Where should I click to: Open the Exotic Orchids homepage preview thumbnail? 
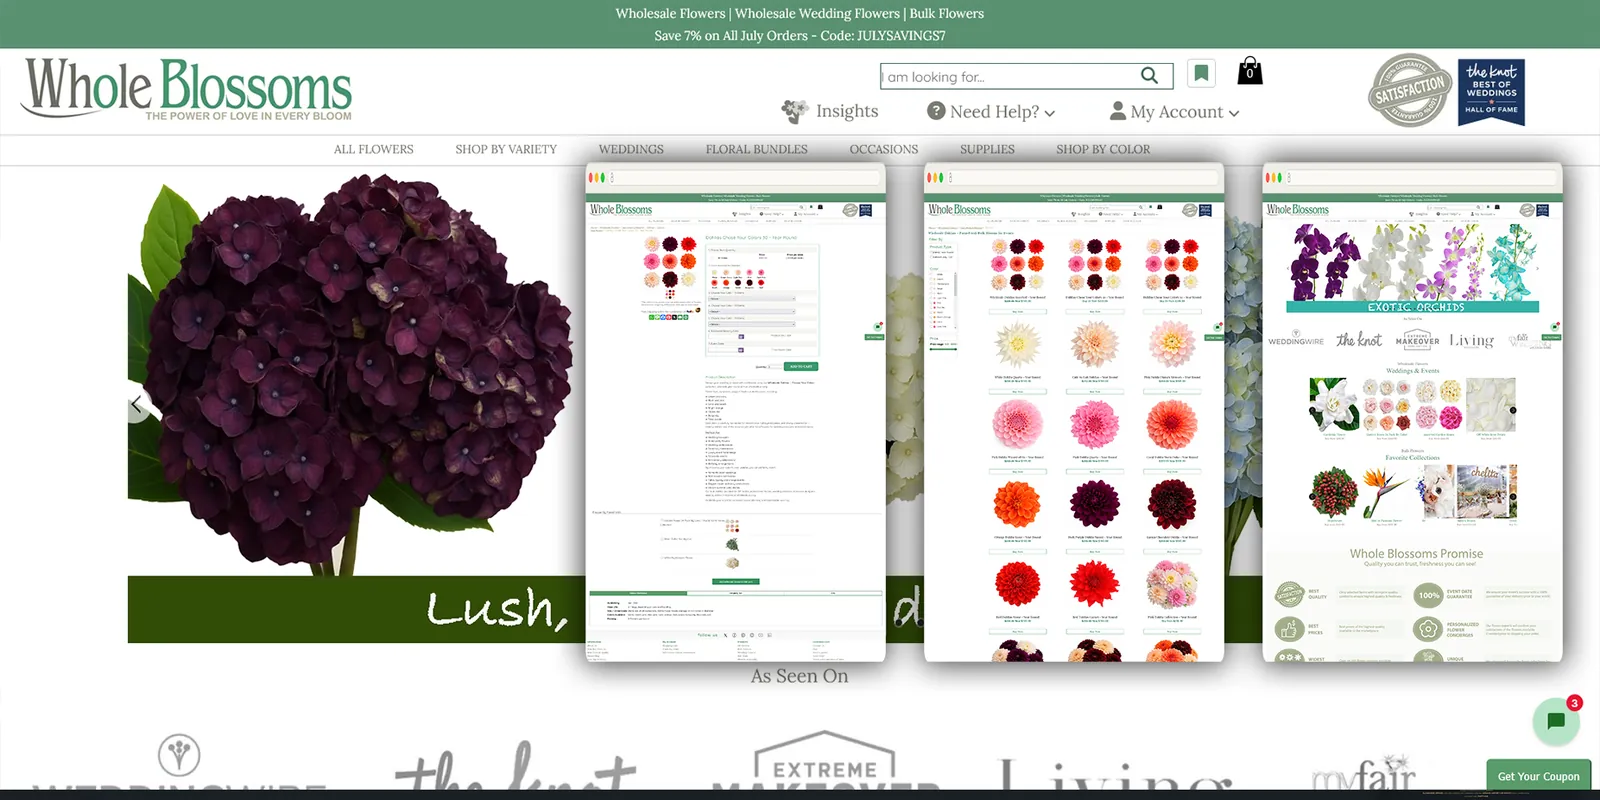pyautogui.click(x=1412, y=413)
